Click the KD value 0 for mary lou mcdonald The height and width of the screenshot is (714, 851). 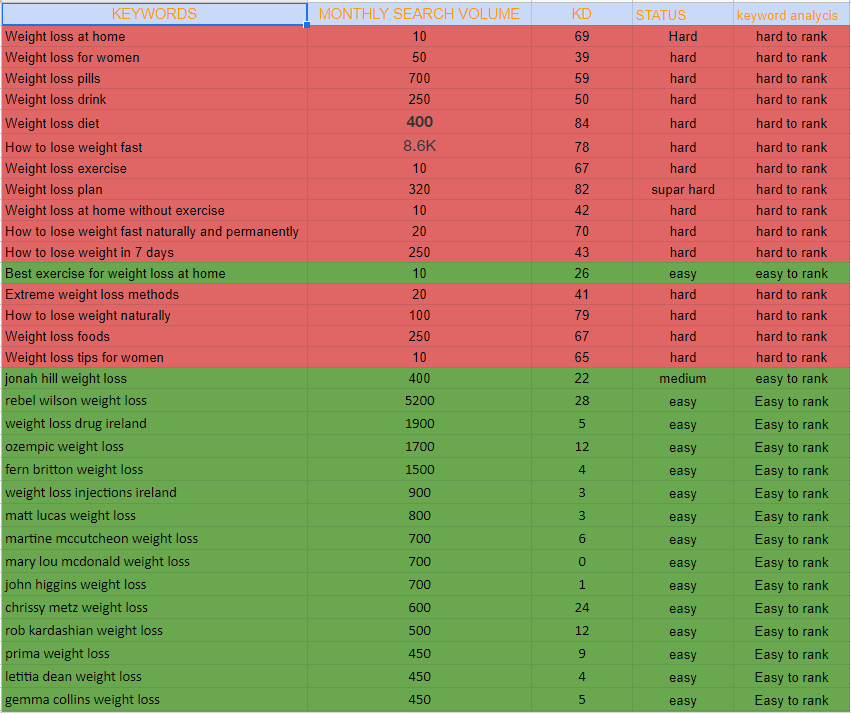(x=581, y=562)
